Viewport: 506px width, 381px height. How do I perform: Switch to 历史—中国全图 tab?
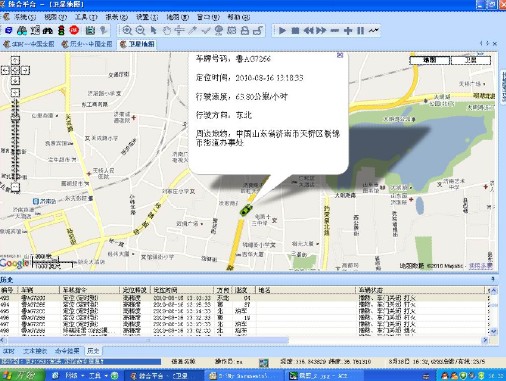pyautogui.click(x=87, y=44)
